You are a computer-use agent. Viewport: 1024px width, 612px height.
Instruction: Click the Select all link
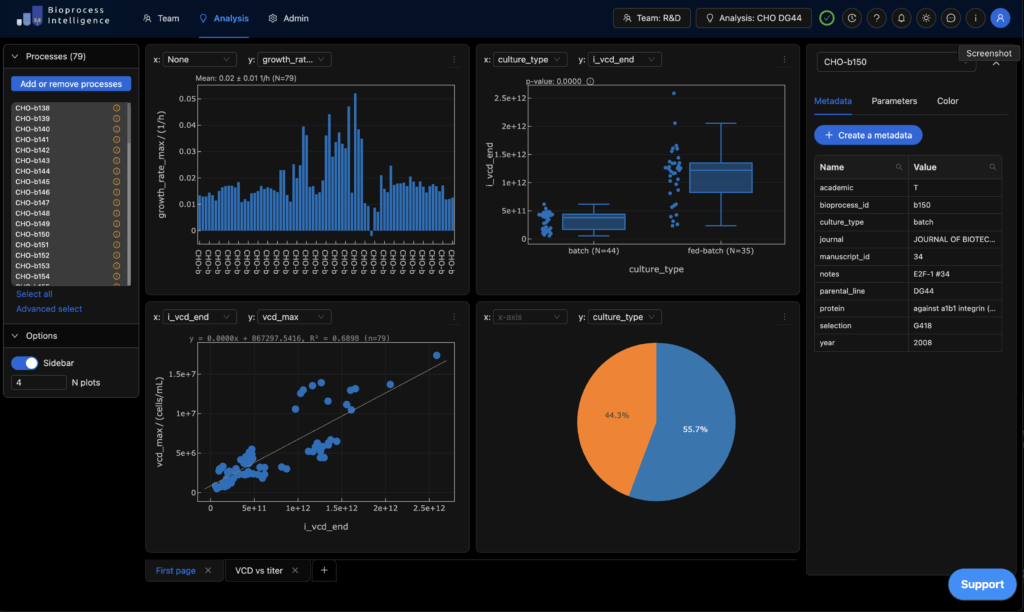[x=34, y=294]
